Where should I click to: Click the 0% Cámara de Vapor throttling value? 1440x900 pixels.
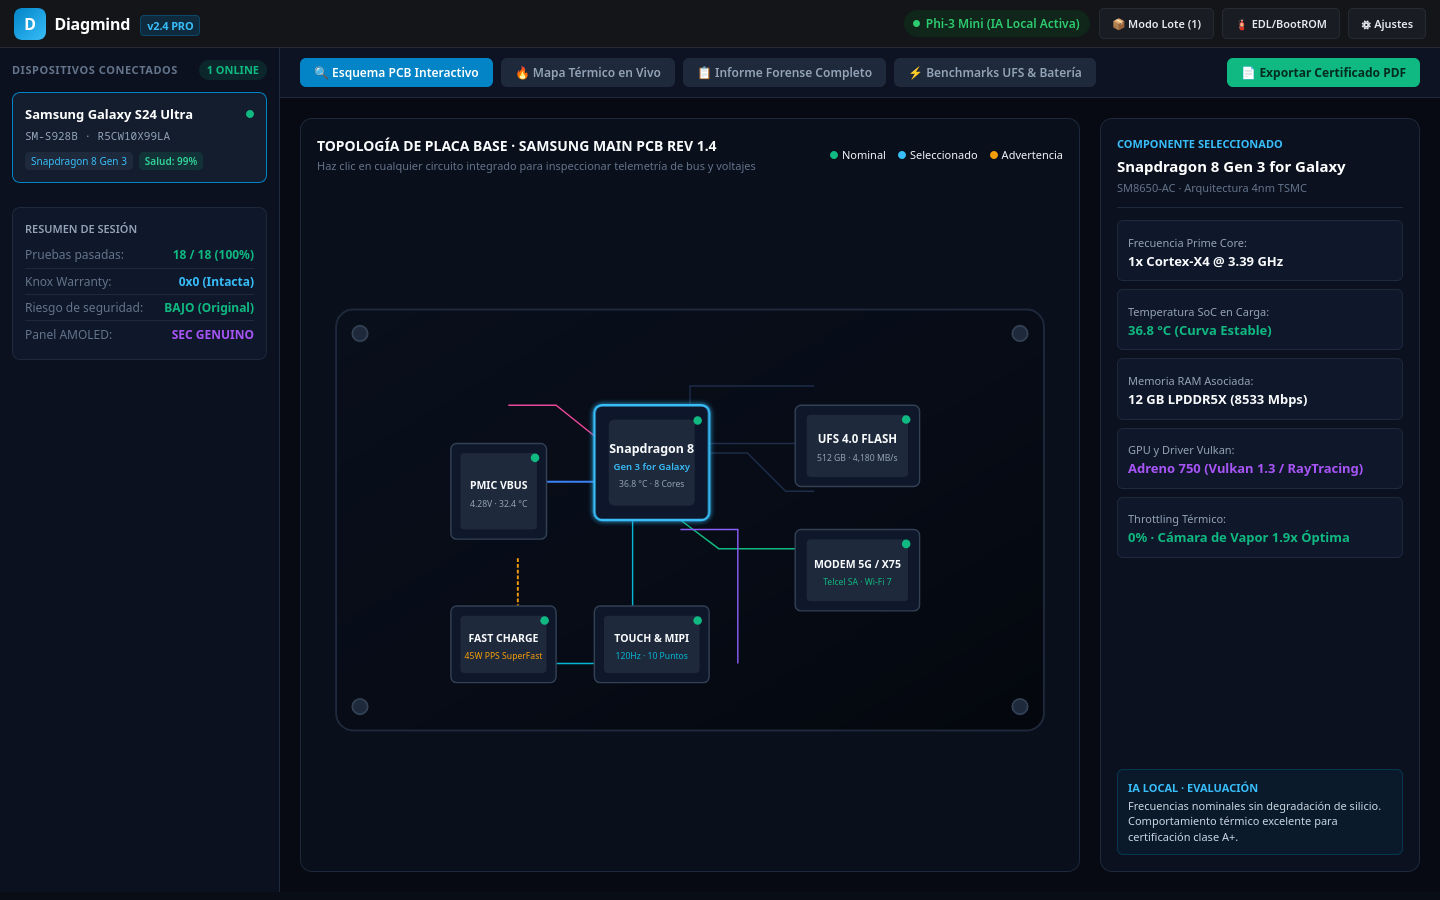coord(1238,538)
